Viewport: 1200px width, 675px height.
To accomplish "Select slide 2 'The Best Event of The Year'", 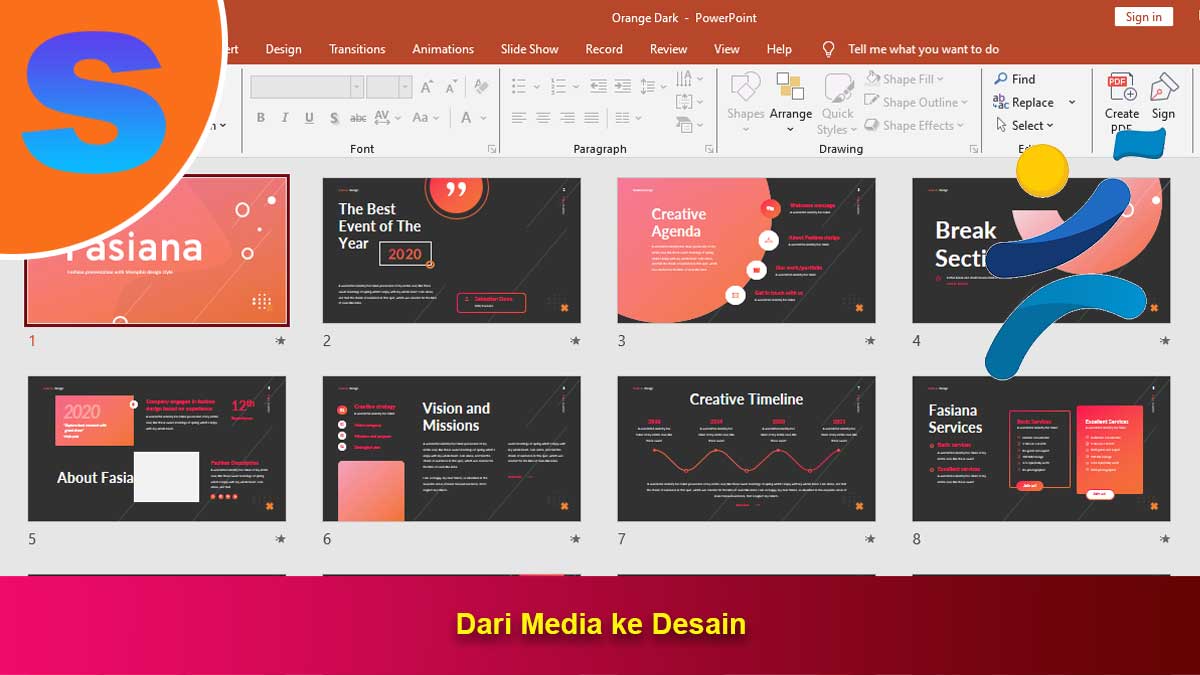I will [451, 250].
